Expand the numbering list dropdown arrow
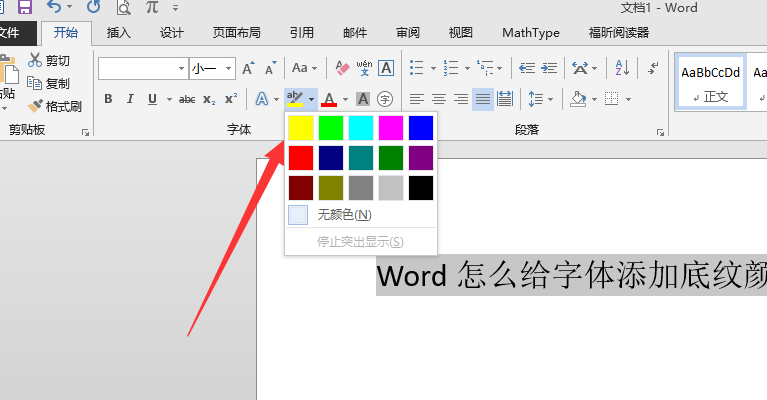 [x=467, y=68]
